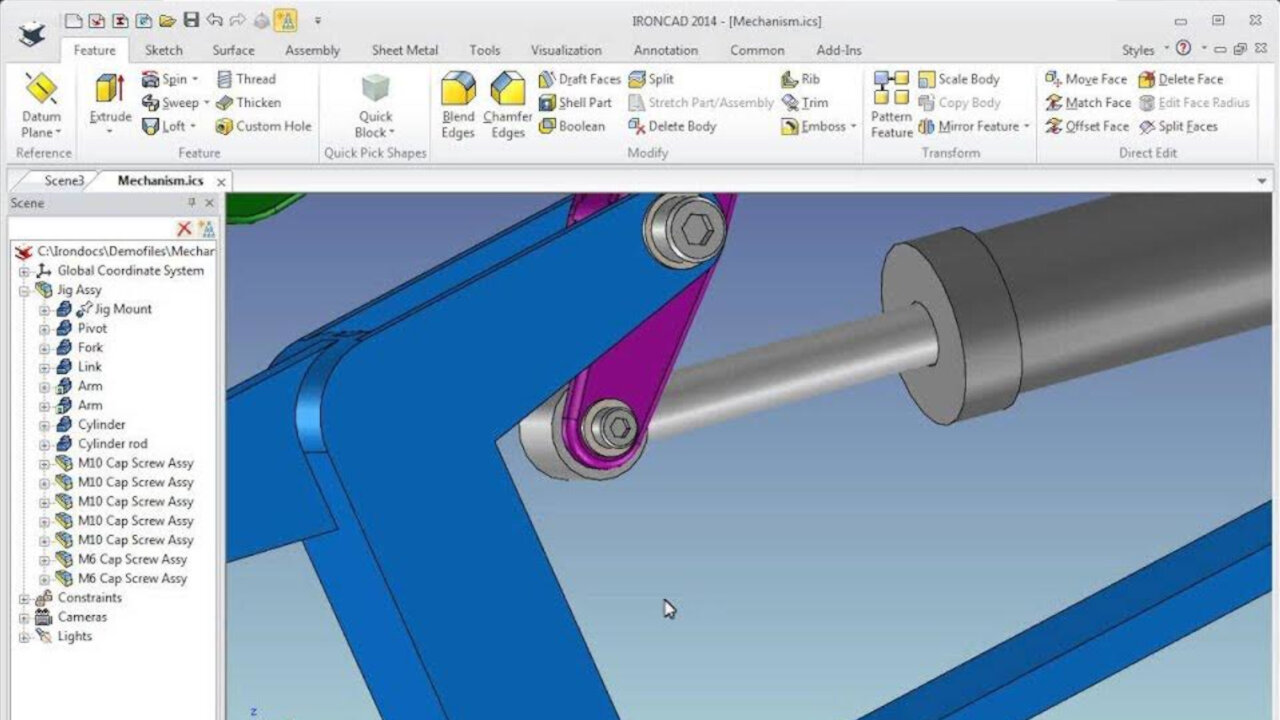Viewport: 1280px width, 720px height.
Task: Use the Delete Body tool
Action: (679, 126)
